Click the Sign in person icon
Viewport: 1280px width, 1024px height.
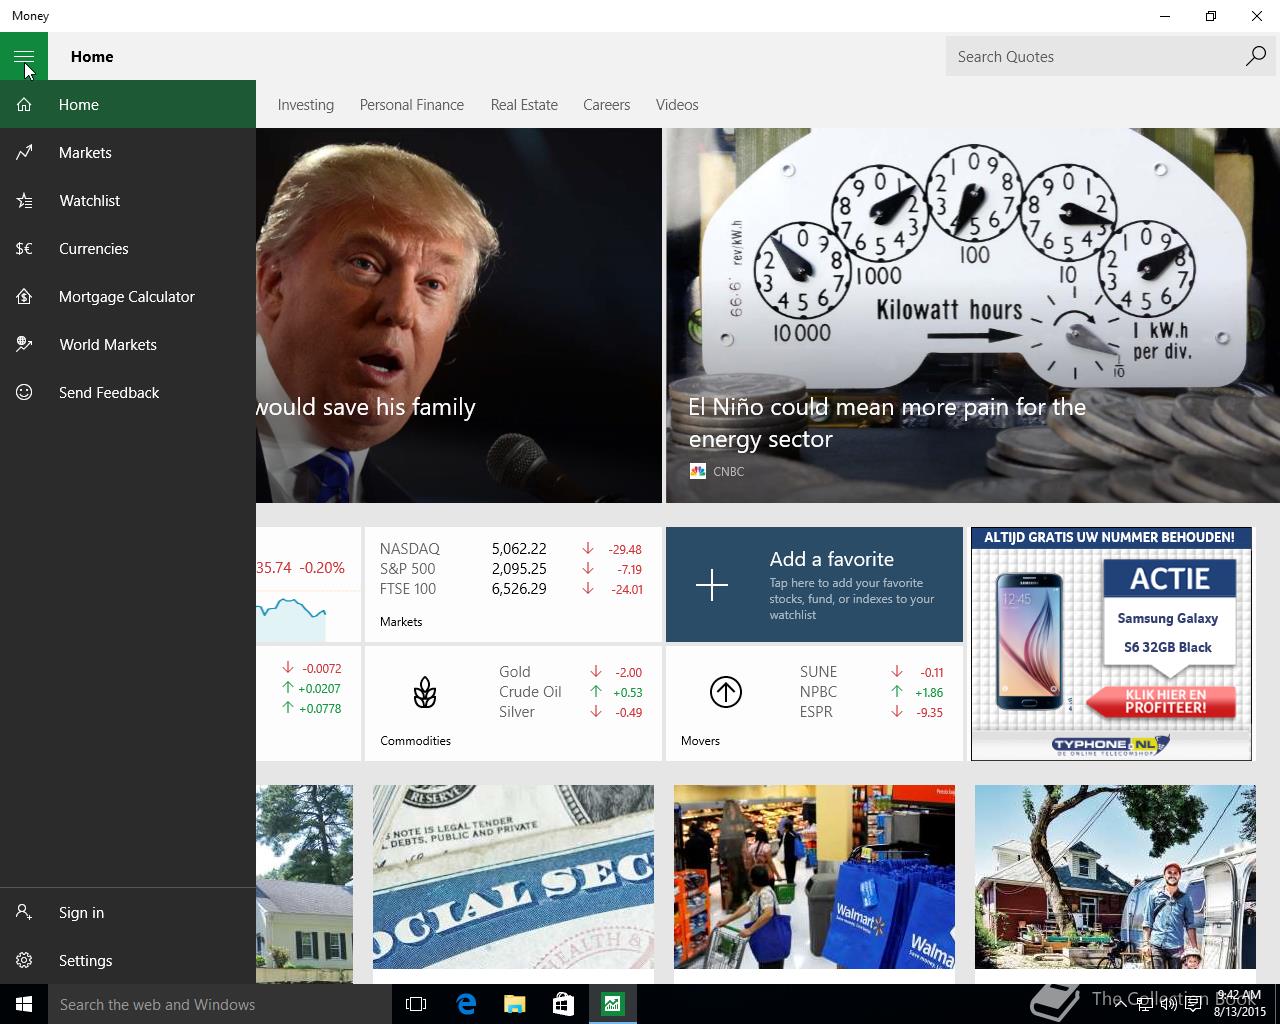24,912
